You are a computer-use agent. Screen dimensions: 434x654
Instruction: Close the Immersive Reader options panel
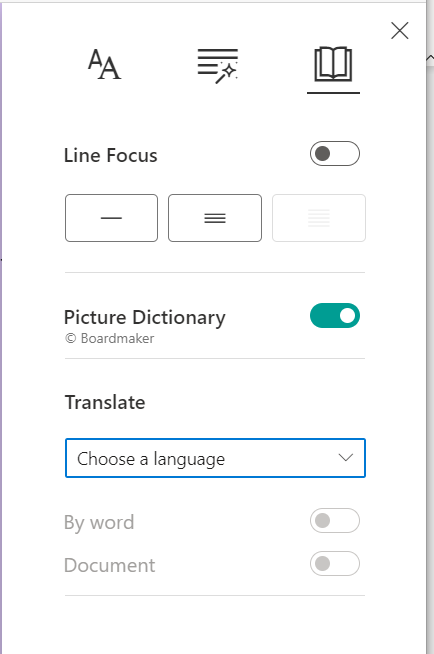tap(399, 31)
